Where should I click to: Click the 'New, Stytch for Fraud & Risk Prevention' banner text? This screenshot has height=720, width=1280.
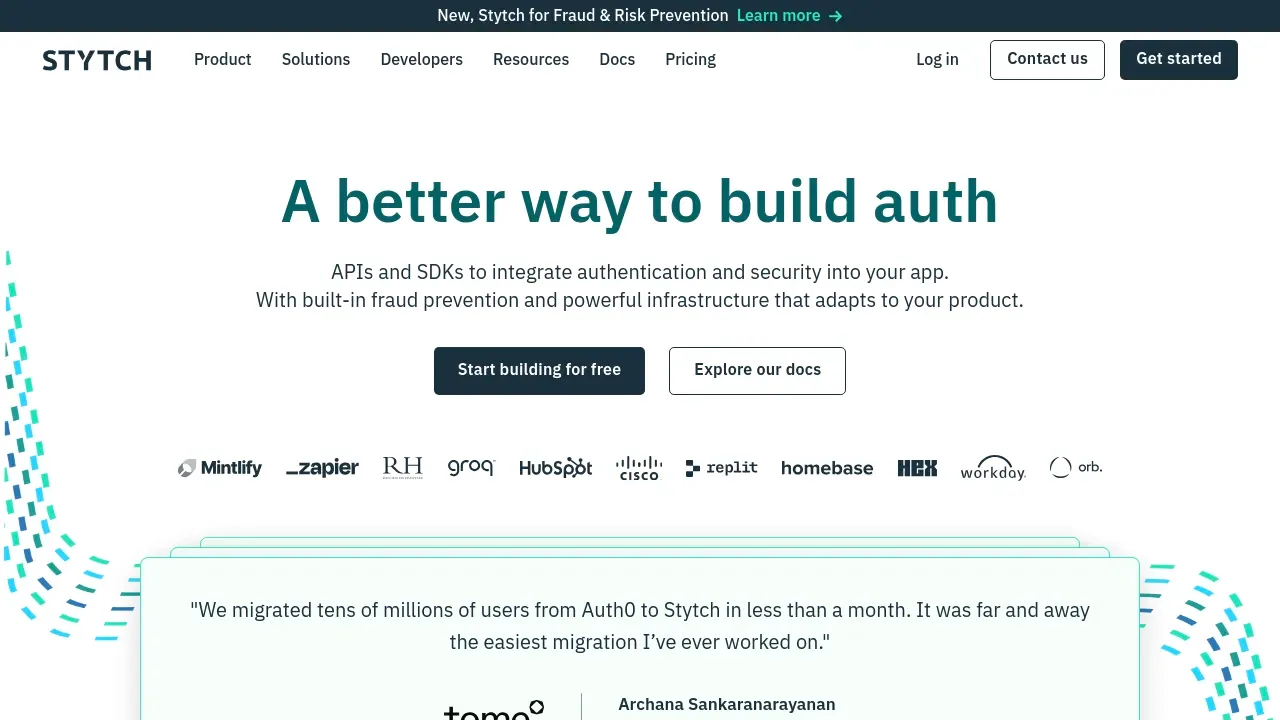pyautogui.click(x=583, y=16)
